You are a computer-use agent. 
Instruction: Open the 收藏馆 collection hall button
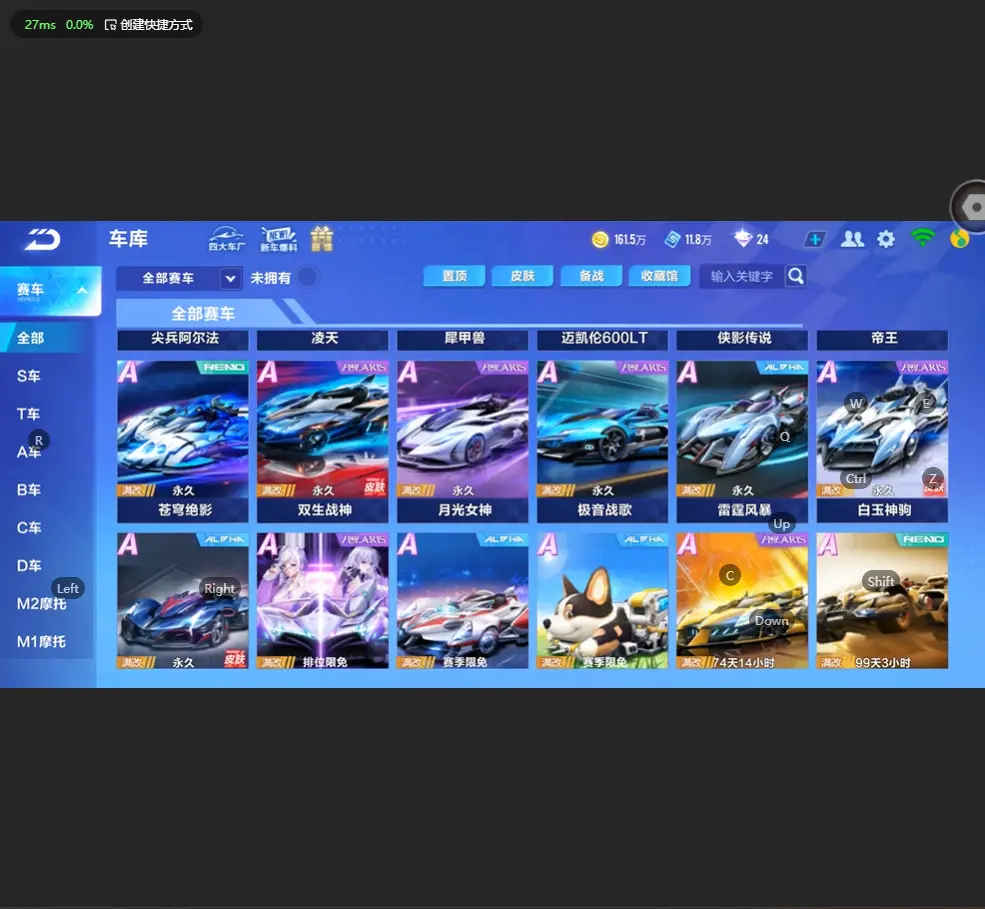coord(660,276)
